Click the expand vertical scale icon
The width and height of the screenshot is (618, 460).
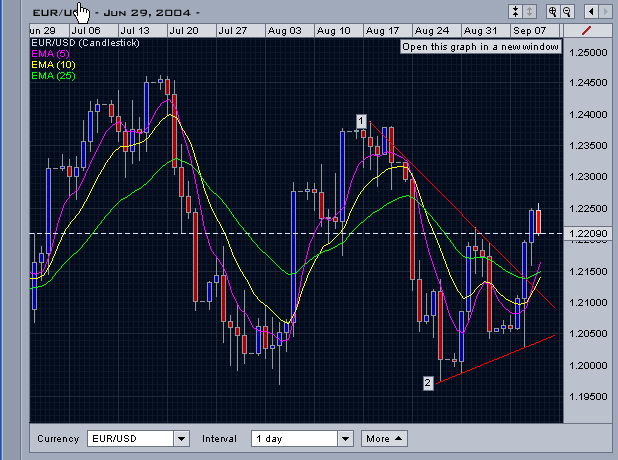pos(529,12)
